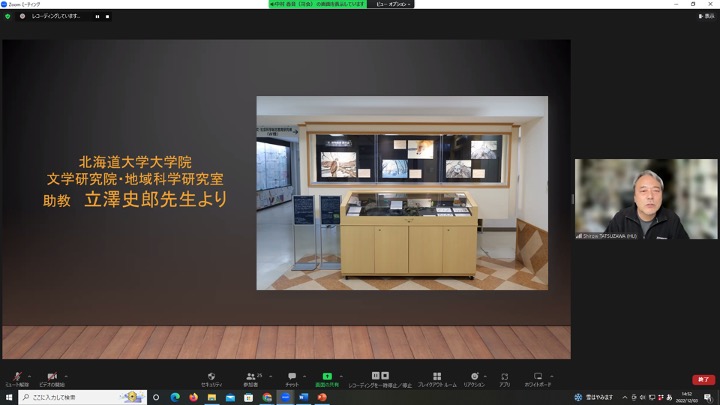This screenshot has height=405, width=720.
Task: Open Microsoft Store from taskbar
Action: point(248,397)
